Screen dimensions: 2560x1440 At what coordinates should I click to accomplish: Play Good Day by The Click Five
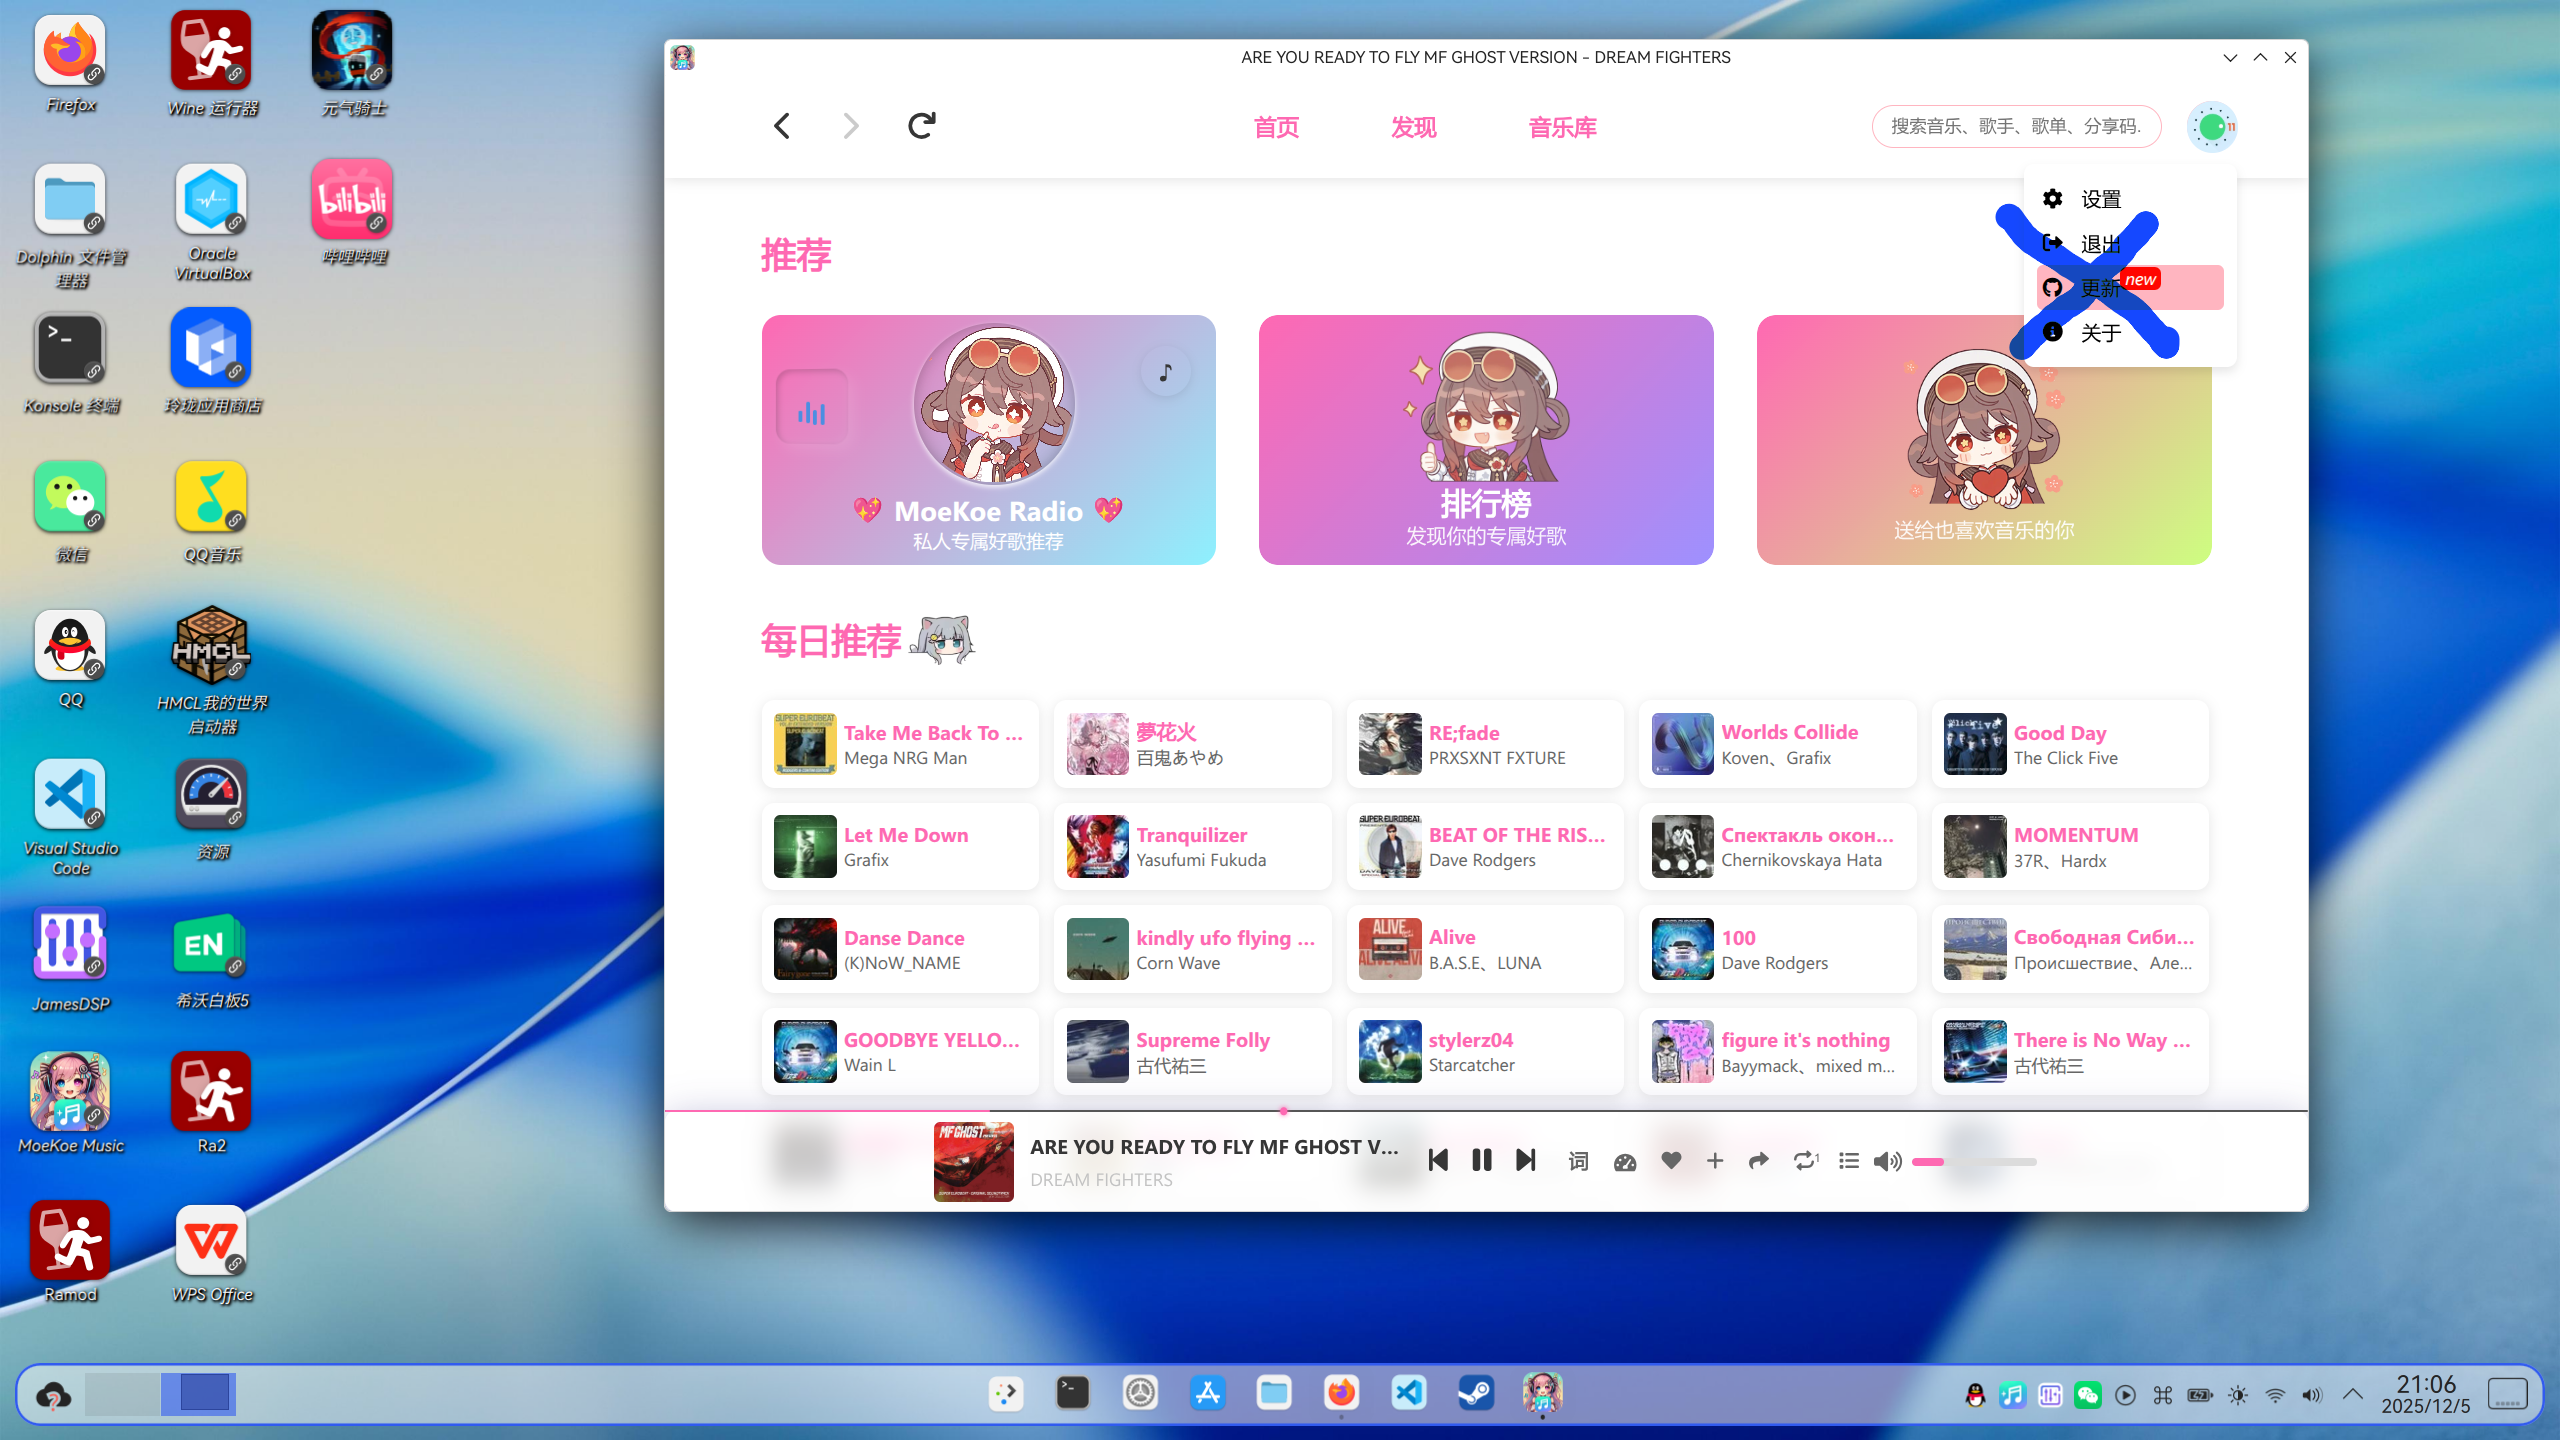click(2070, 744)
